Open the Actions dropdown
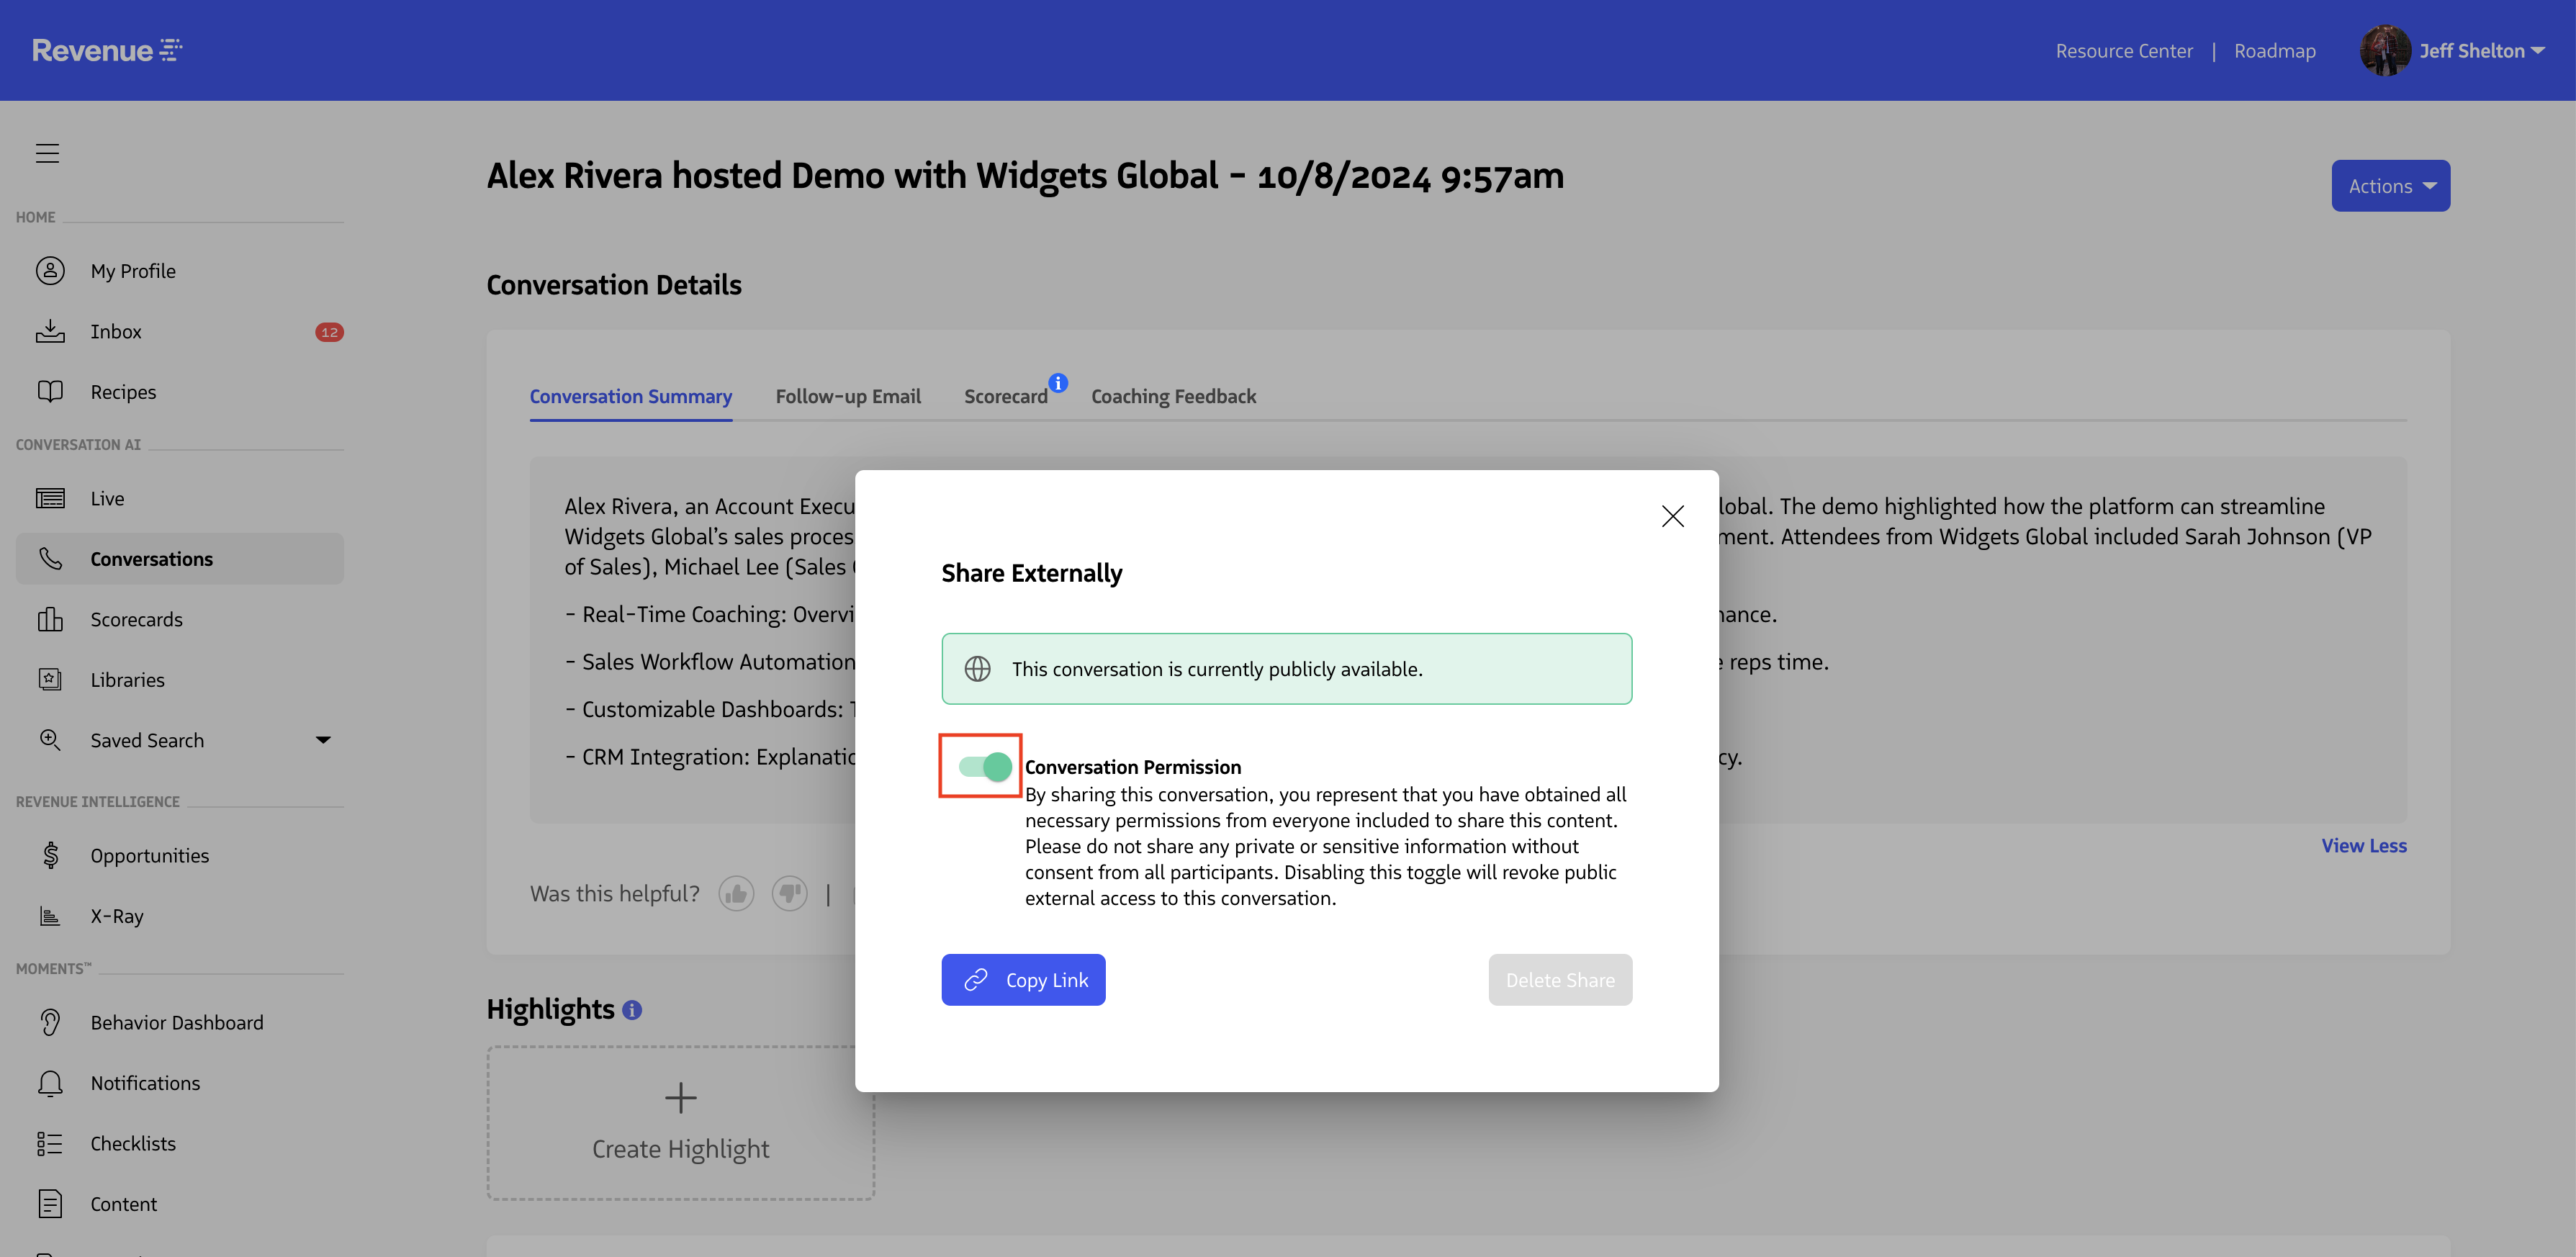The width and height of the screenshot is (2576, 1257). (x=2390, y=185)
